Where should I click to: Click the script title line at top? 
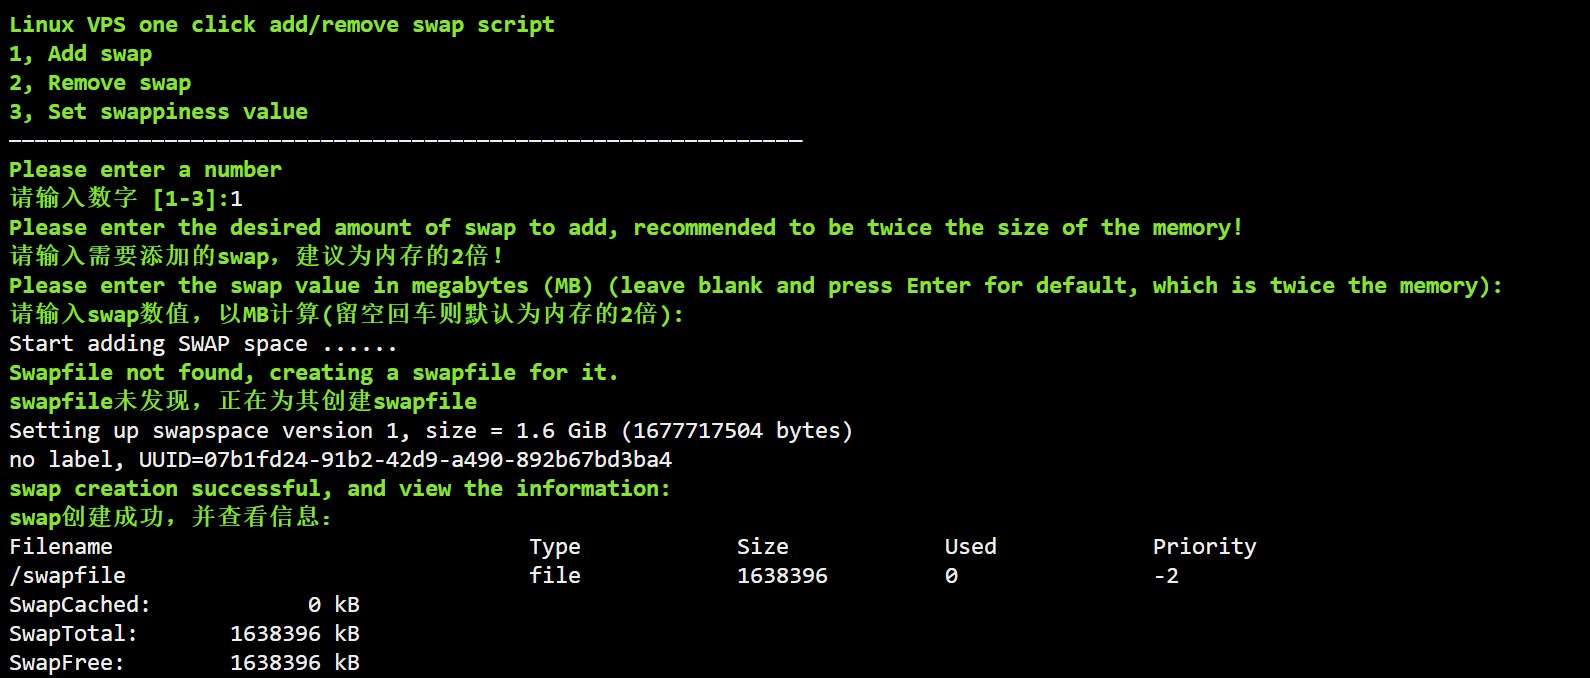281,25
